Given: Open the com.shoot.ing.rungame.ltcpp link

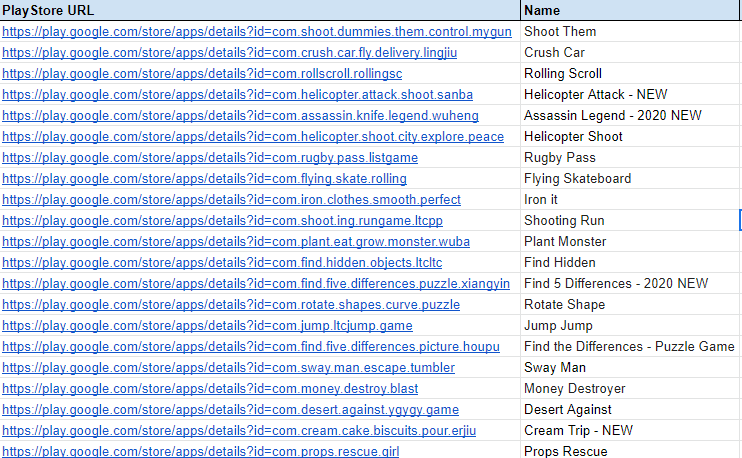Looking at the screenshot, I should (222, 220).
